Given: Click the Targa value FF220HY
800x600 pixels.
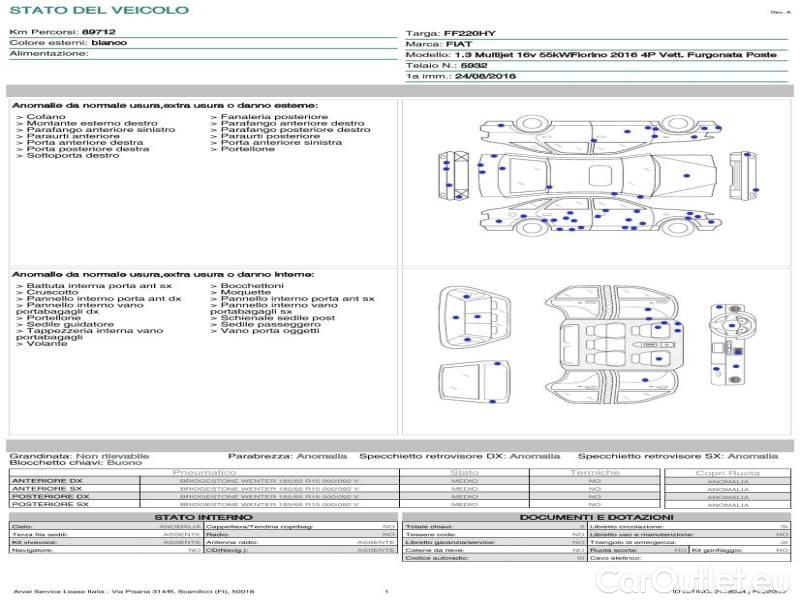Looking at the screenshot, I should (x=476, y=34).
